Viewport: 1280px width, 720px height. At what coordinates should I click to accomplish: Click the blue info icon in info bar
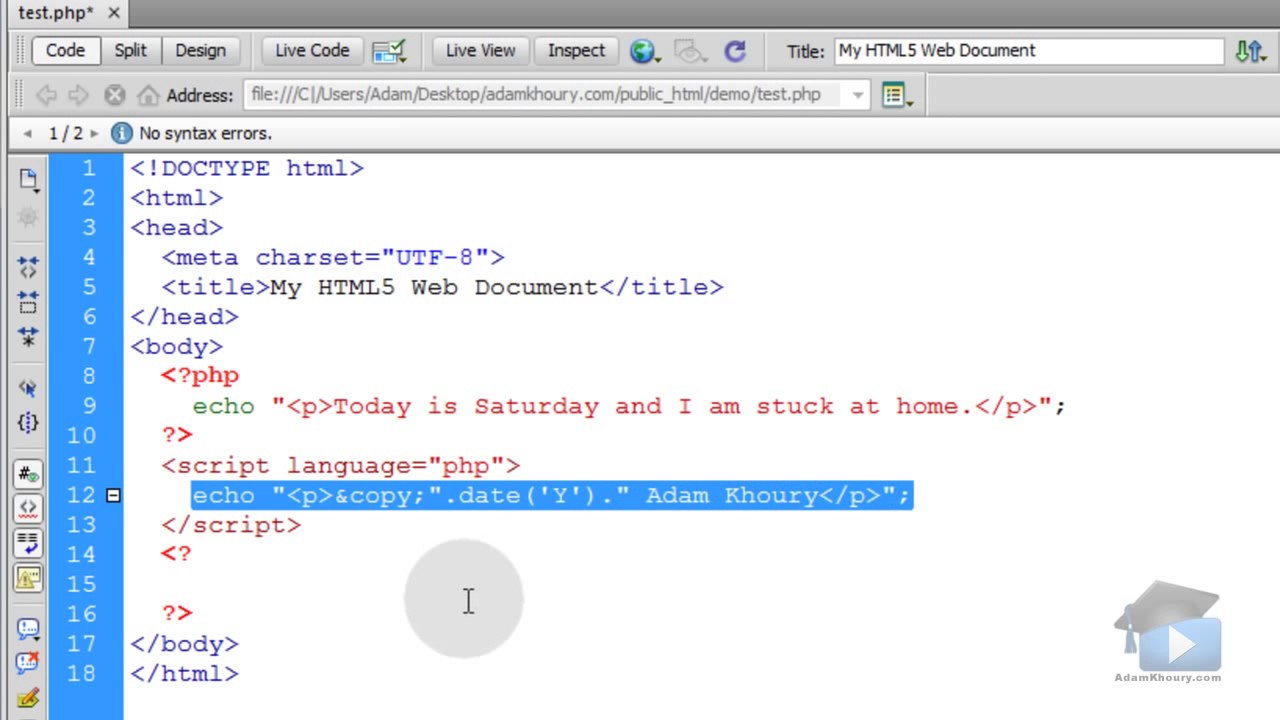tap(122, 133)
